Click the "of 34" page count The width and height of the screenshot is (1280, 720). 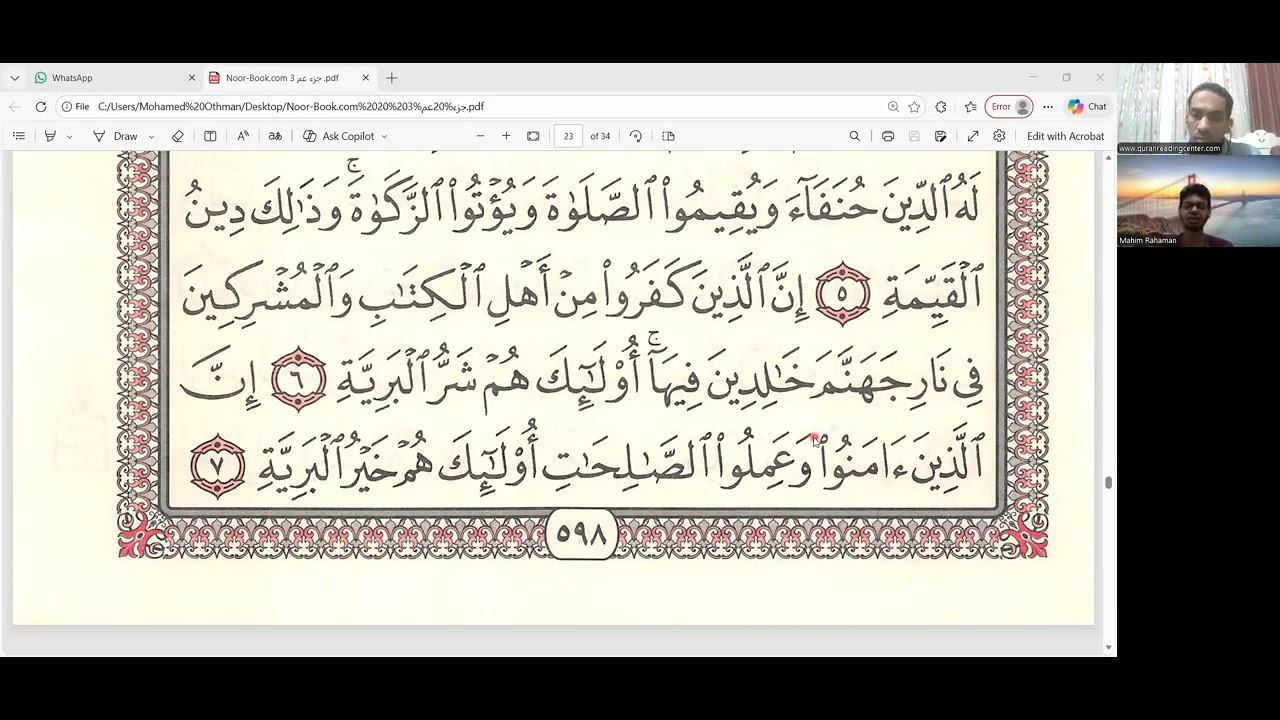[x=600, y=136]
